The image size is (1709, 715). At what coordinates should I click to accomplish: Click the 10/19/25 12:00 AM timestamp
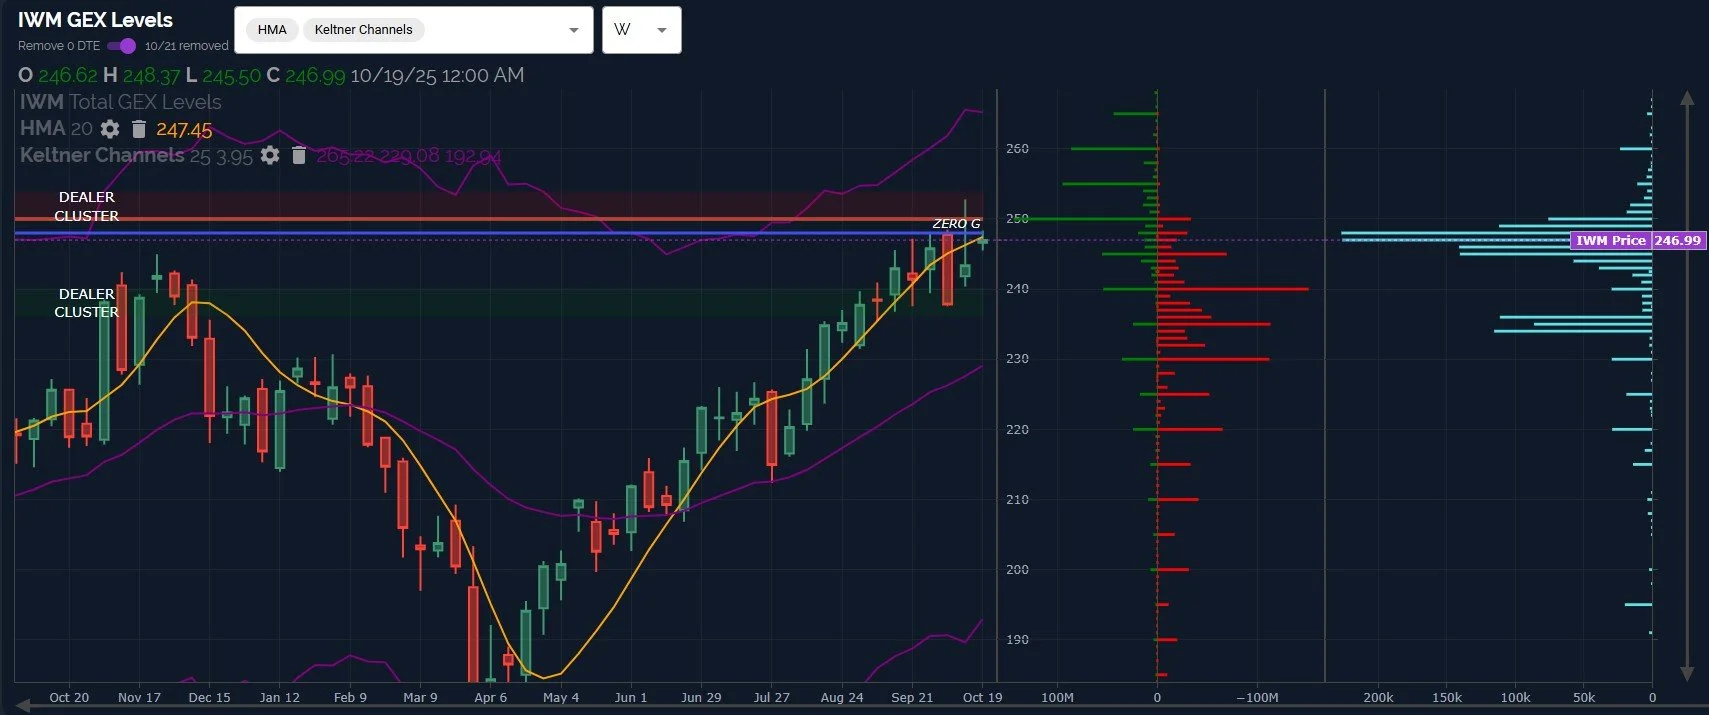[437, 75]
